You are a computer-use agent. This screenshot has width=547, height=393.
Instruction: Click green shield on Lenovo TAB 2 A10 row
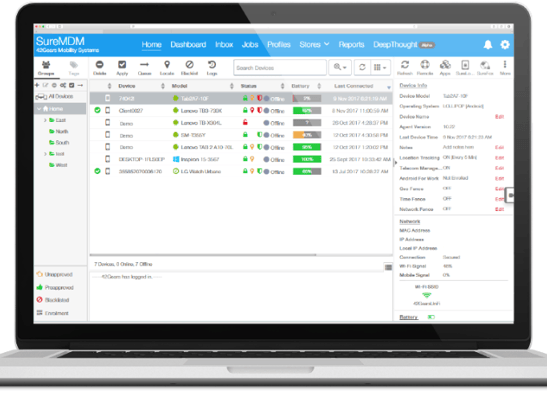(x=259, y=147)
